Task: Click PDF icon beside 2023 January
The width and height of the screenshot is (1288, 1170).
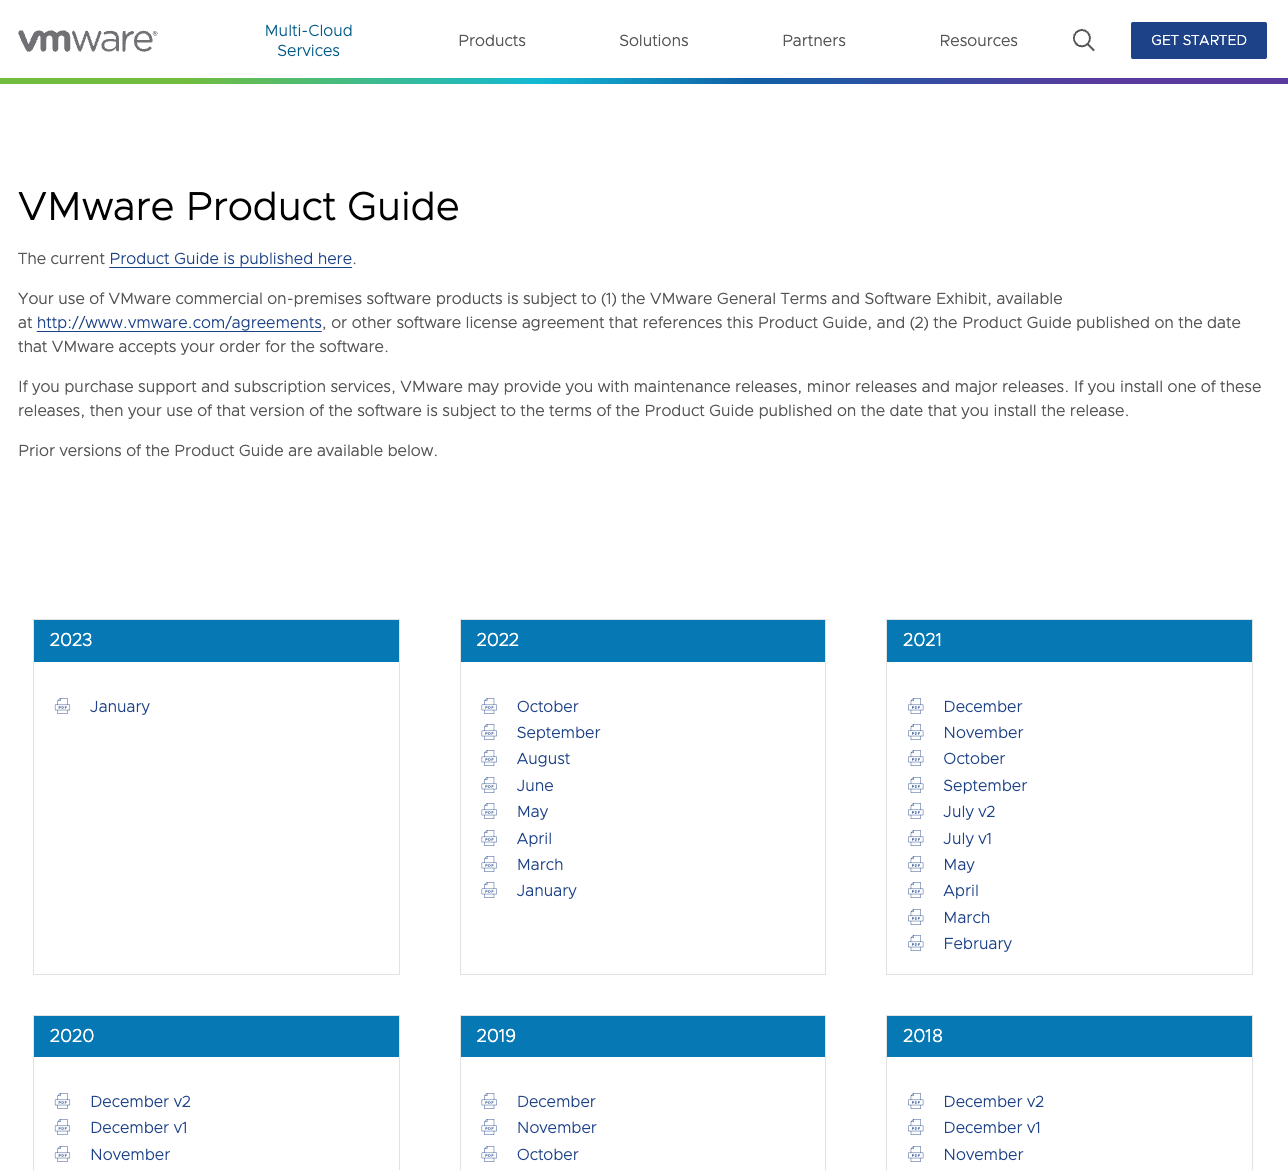Action: point(63,706)
